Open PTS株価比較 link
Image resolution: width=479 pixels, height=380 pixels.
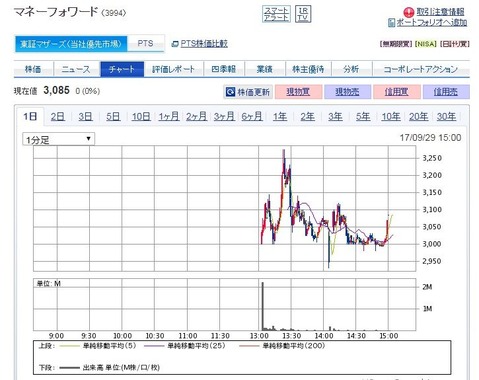coord(204,44)
